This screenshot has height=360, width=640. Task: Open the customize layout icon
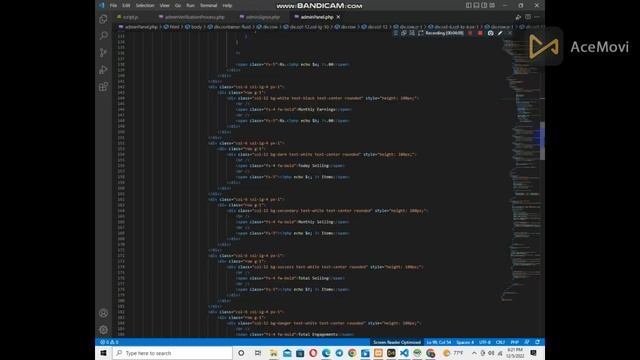[x=492, y=6]
